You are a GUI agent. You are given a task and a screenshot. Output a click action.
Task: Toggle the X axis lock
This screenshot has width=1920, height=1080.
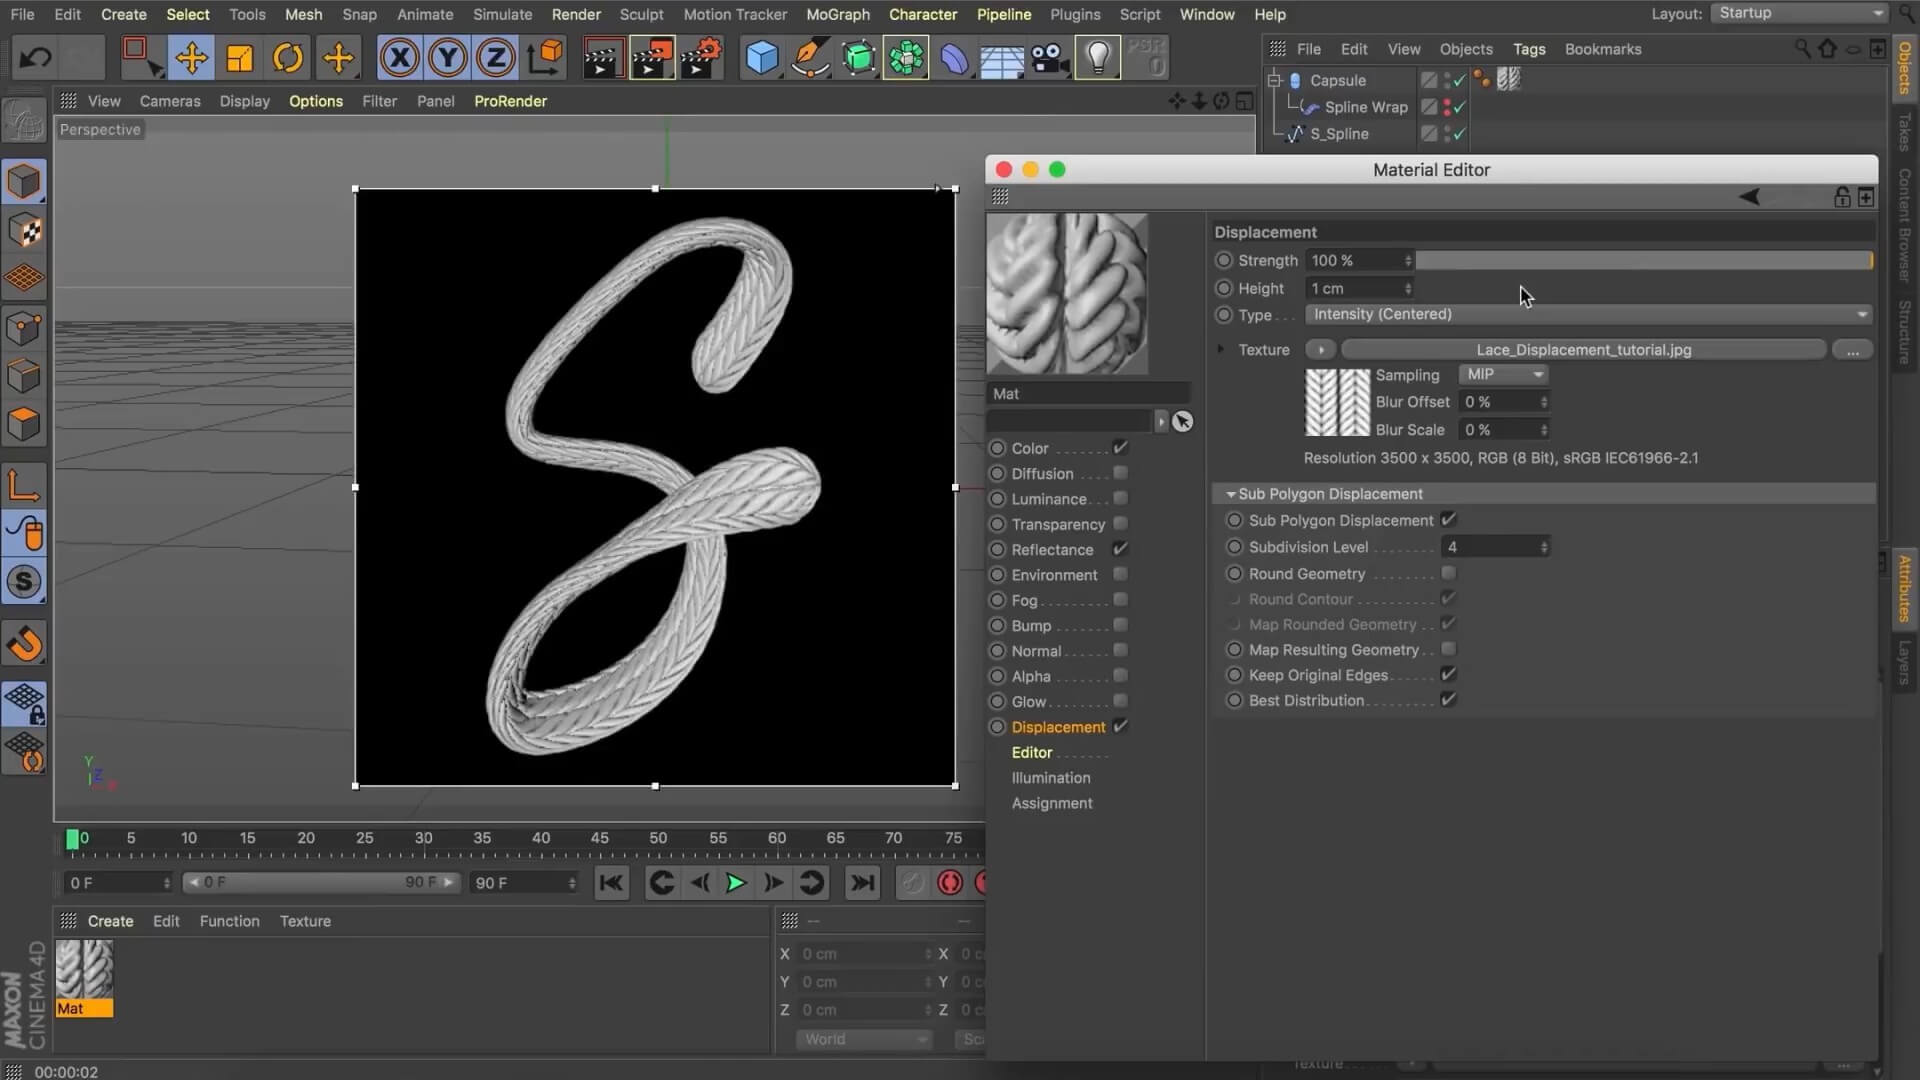pos(399,58)
